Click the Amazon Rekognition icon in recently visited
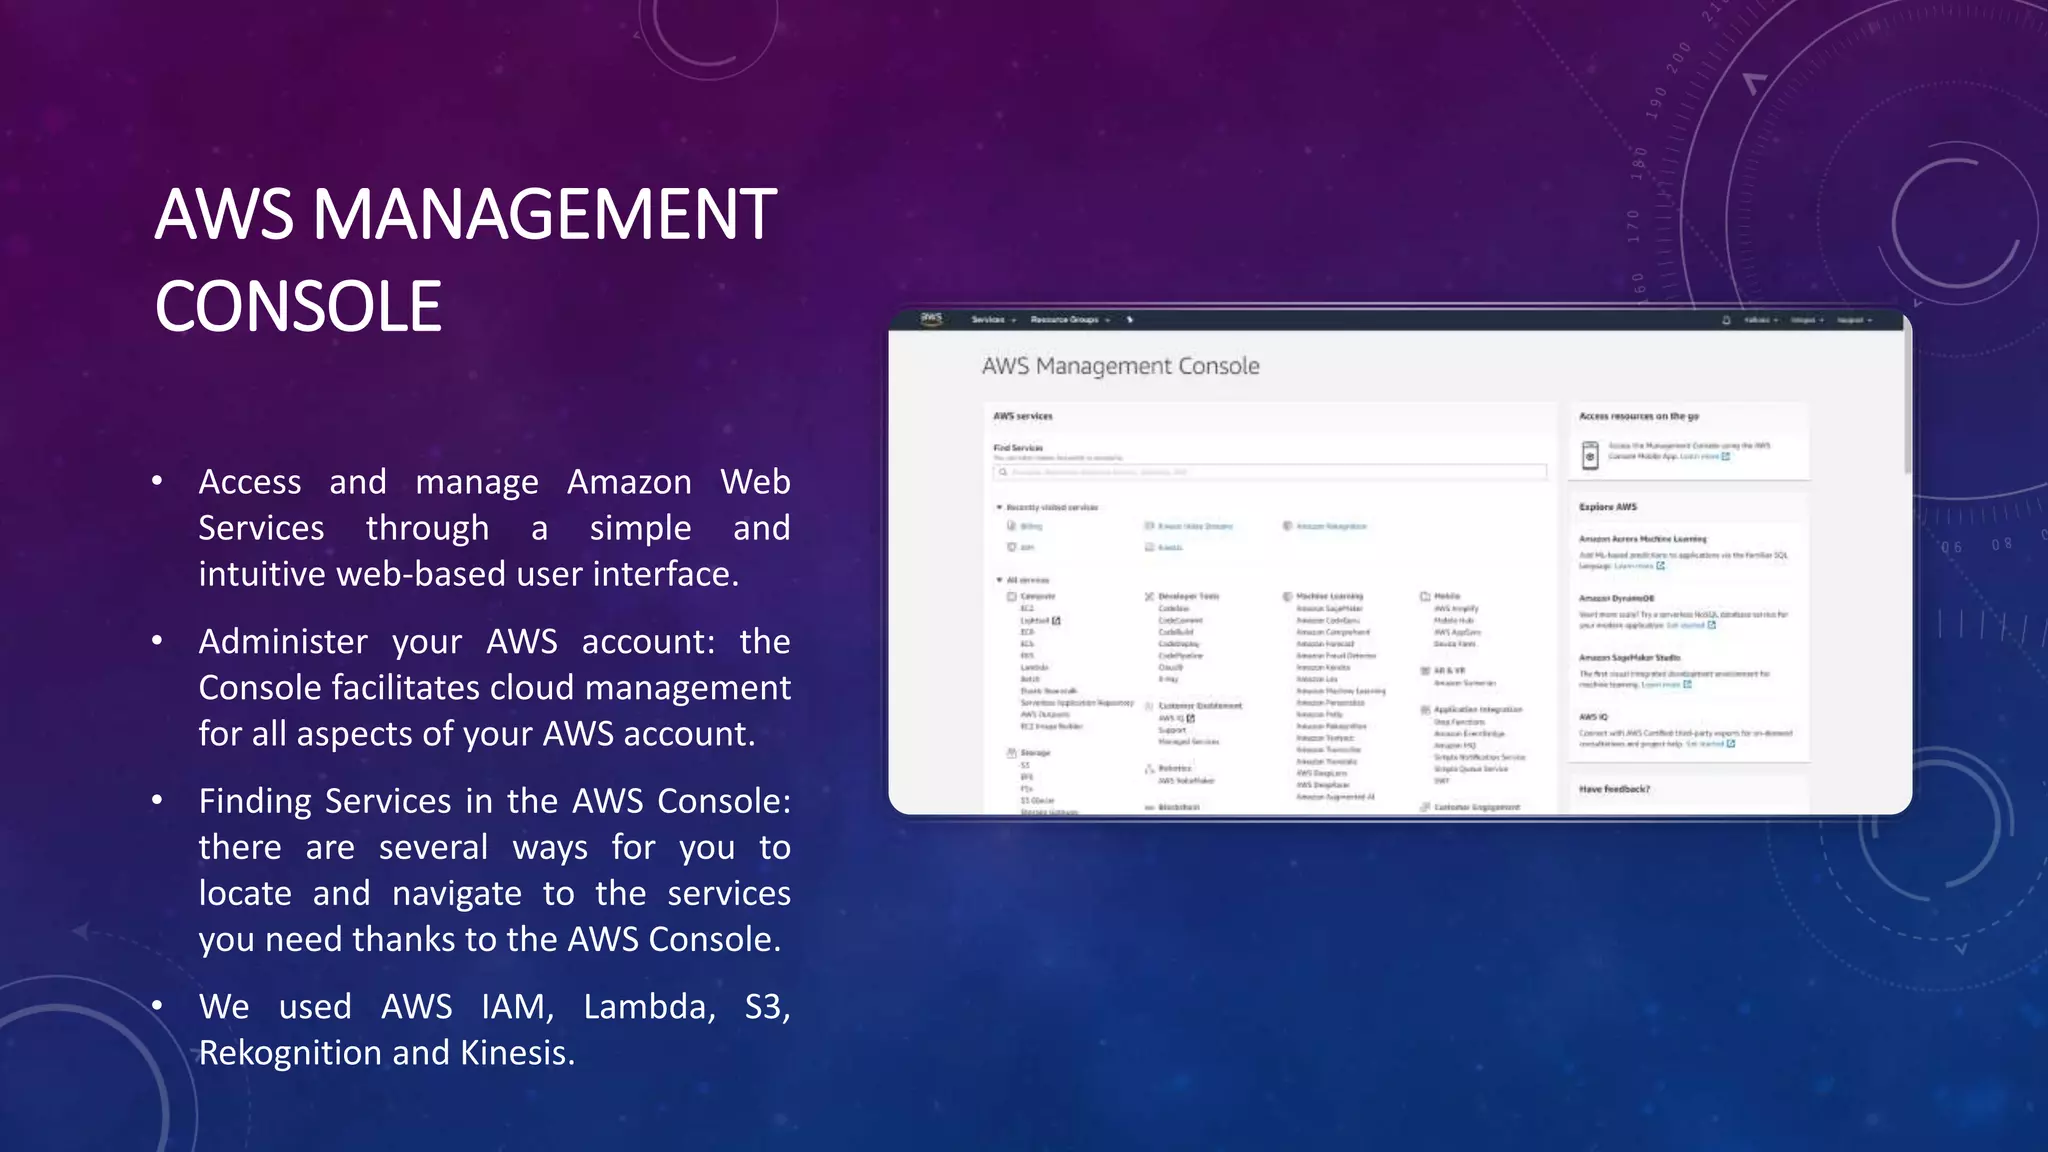 point(1287,526)
